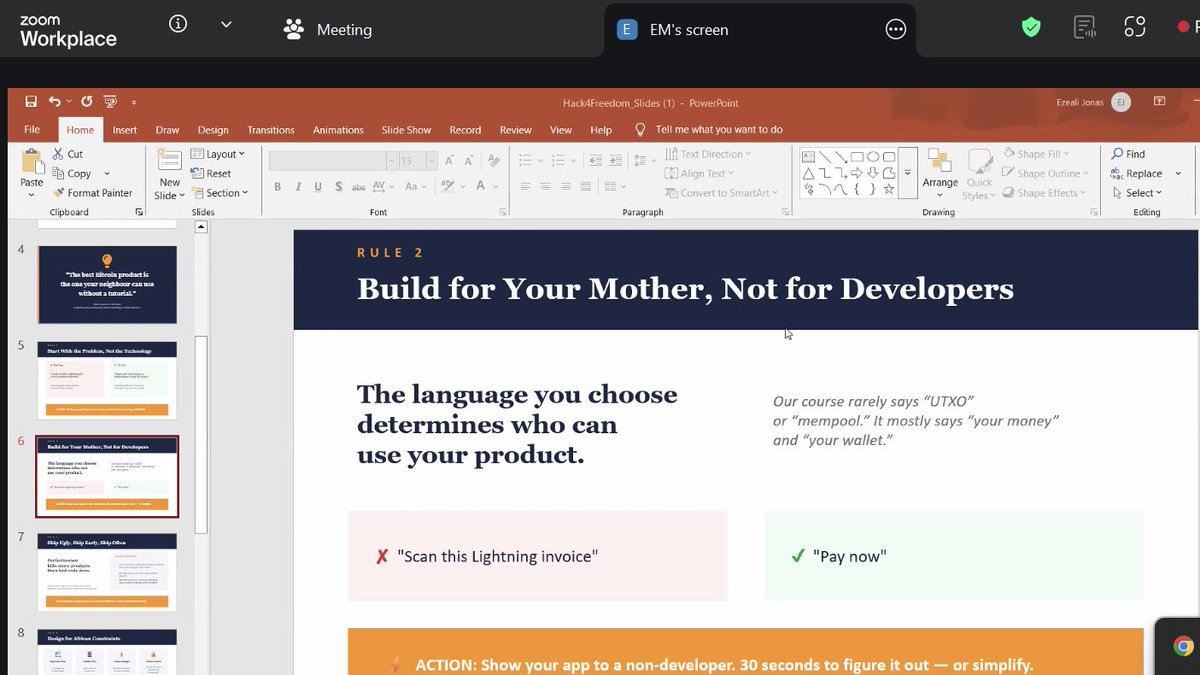
Task: Open the Text Direction dropdown
Action: [709, 154]
